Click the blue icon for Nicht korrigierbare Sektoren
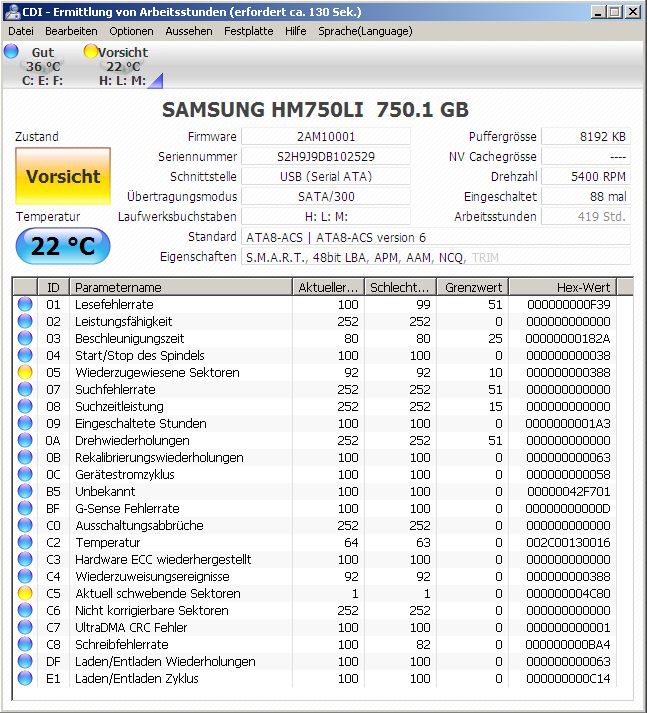647x713 pixels. click(x=25, y=610)
